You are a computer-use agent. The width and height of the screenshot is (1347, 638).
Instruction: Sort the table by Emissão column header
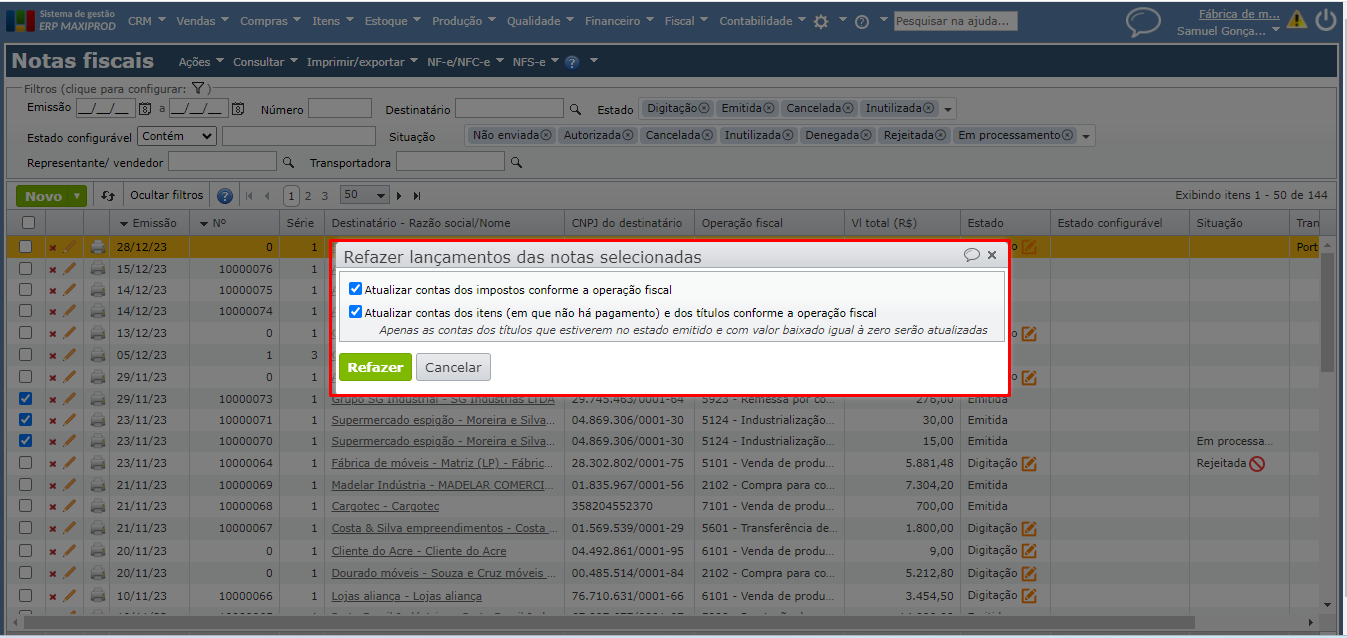(x=147, y=223)
